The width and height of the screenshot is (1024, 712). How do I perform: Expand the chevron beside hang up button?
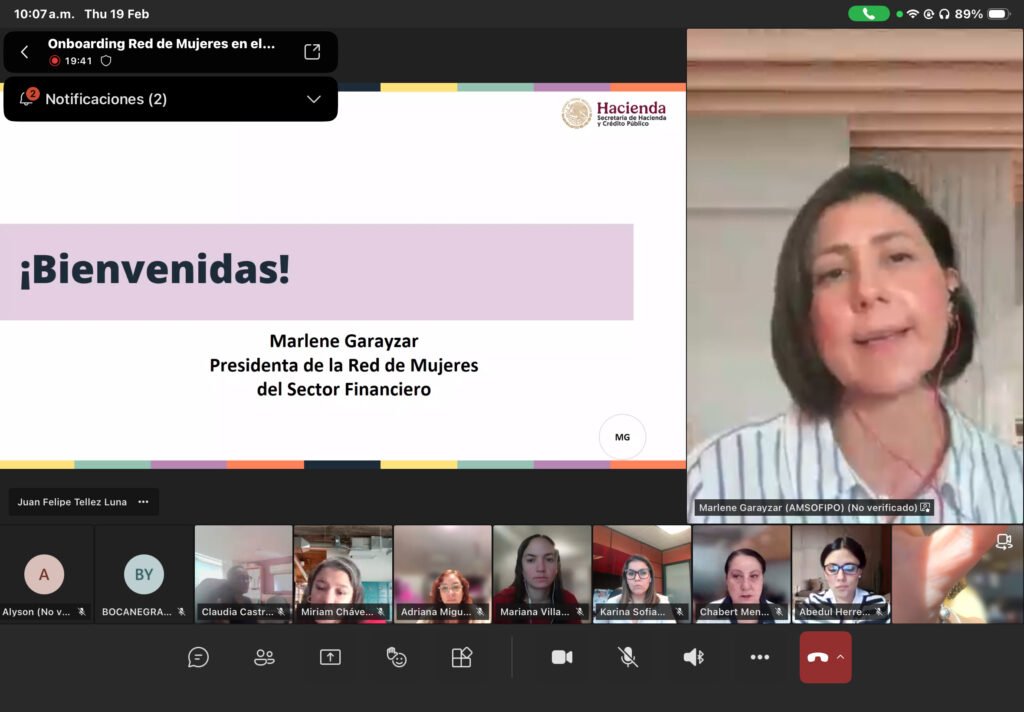(x=840, y=657)
